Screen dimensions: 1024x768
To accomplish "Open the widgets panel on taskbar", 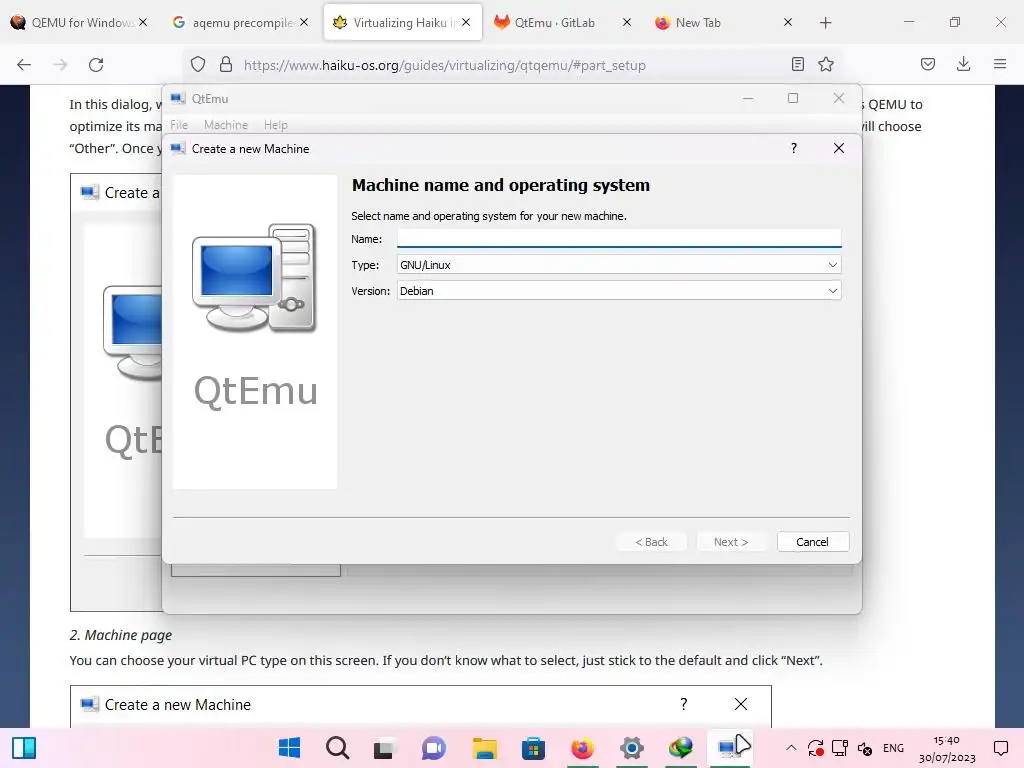I will click(x=24, y=748).
